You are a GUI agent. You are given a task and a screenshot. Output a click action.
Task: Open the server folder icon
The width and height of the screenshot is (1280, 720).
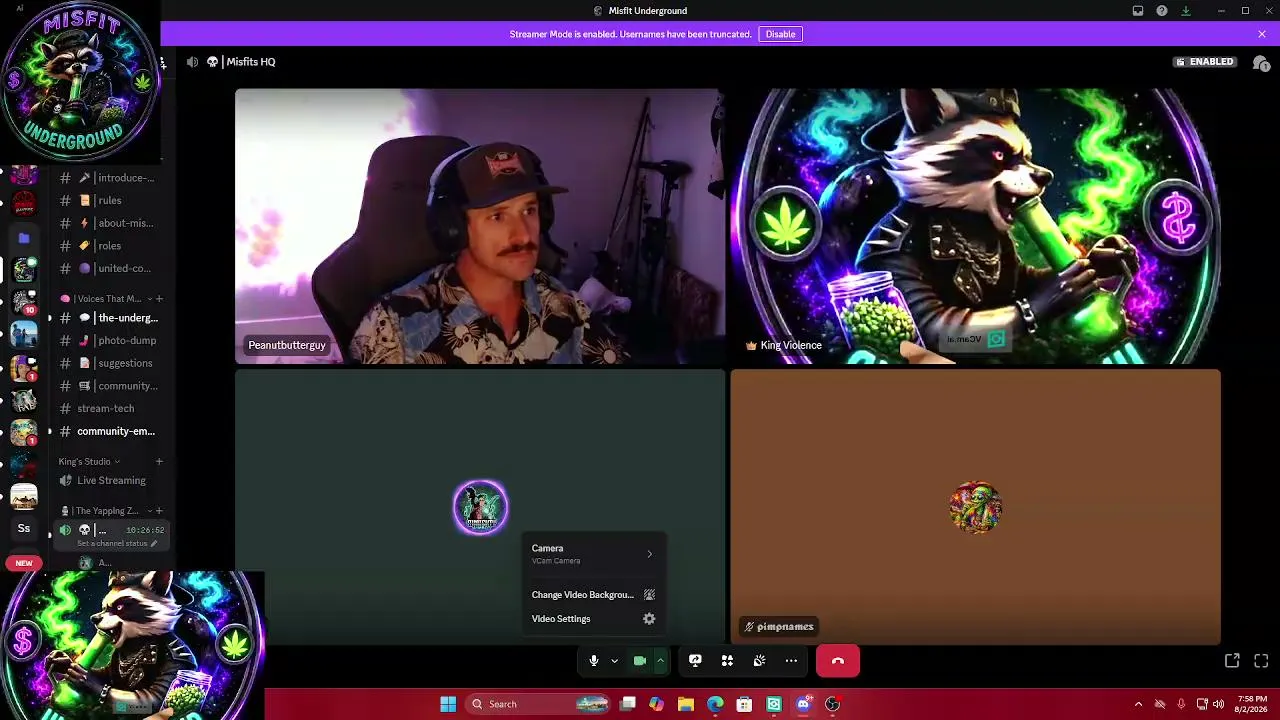24,238
